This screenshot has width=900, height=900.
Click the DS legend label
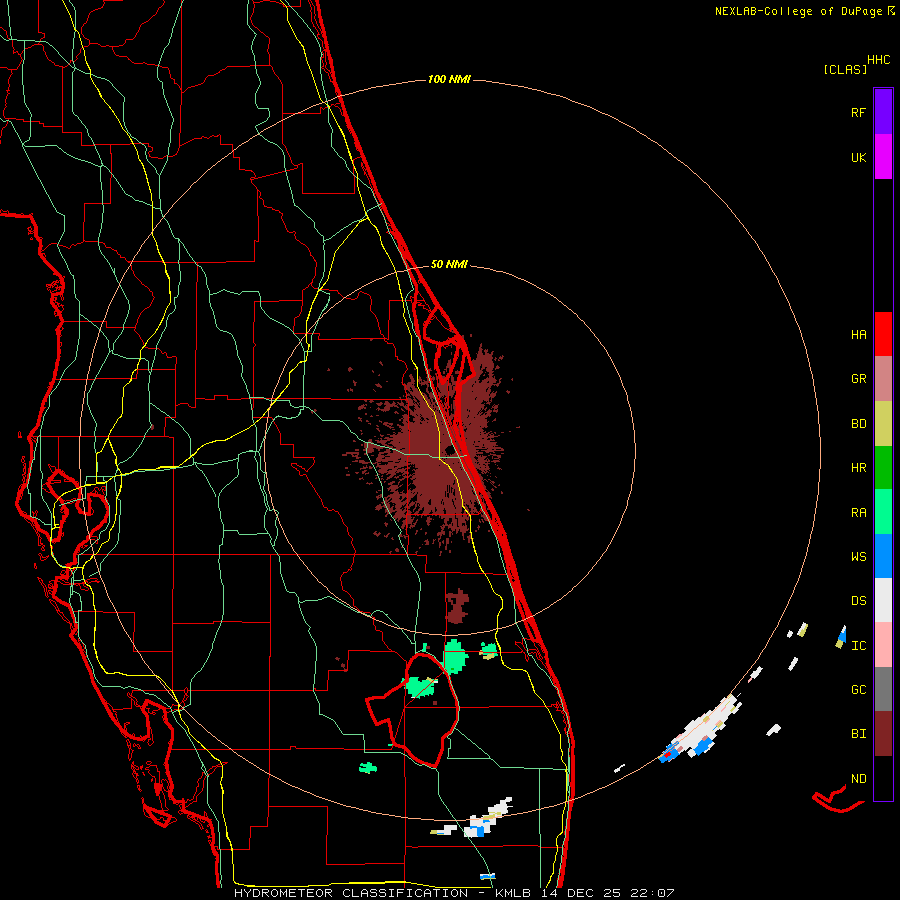(x=858, y=601)
